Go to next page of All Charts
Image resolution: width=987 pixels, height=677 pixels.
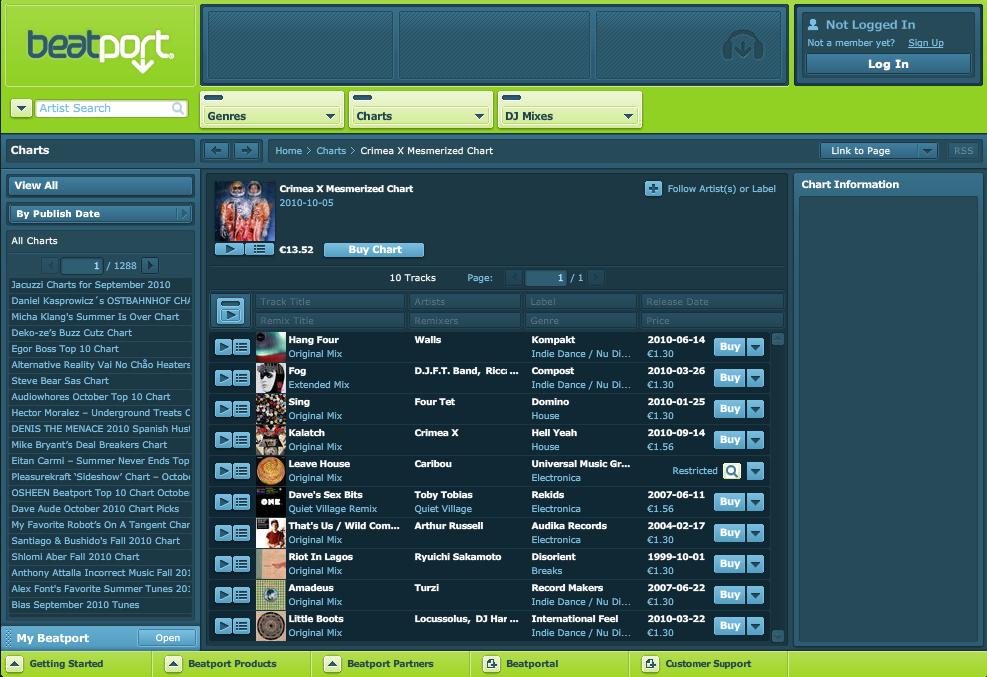point(150,266)
